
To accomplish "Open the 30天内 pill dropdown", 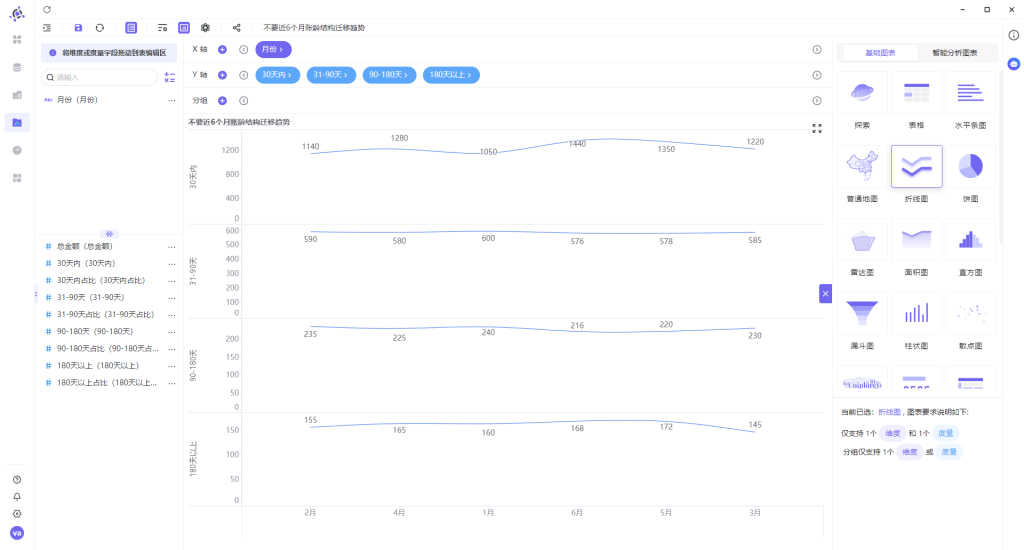I will (278, 75).
